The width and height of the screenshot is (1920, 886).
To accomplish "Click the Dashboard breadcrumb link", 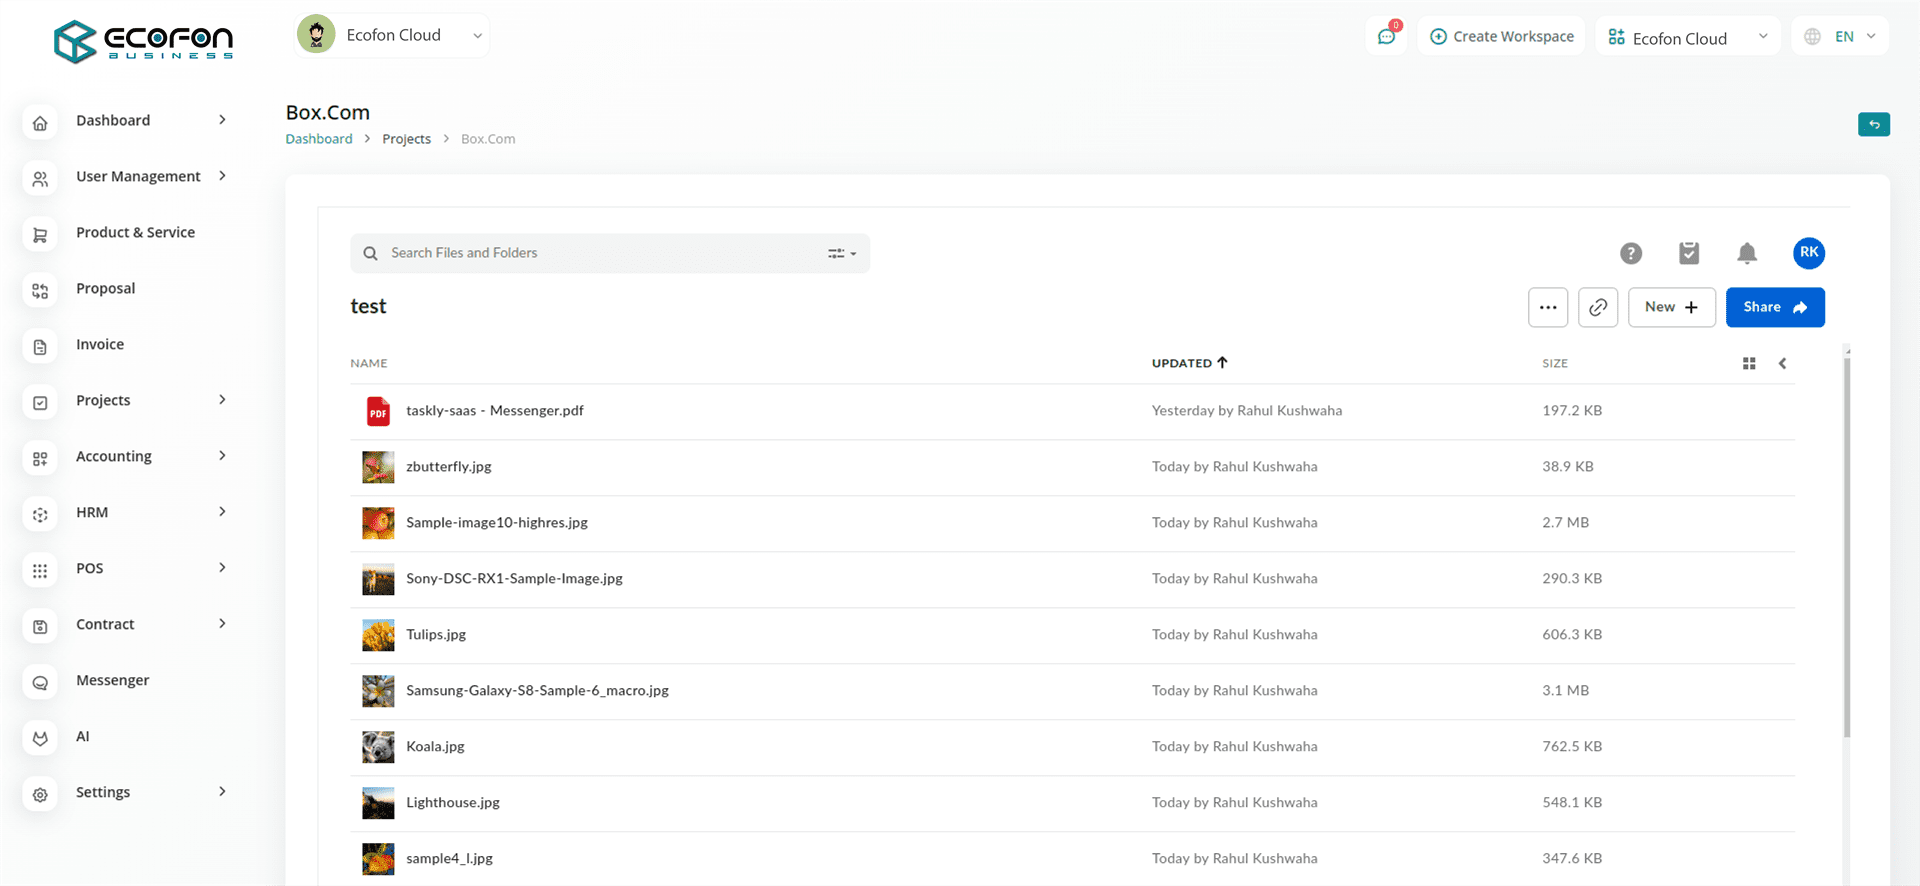I will tap(319, 139).
